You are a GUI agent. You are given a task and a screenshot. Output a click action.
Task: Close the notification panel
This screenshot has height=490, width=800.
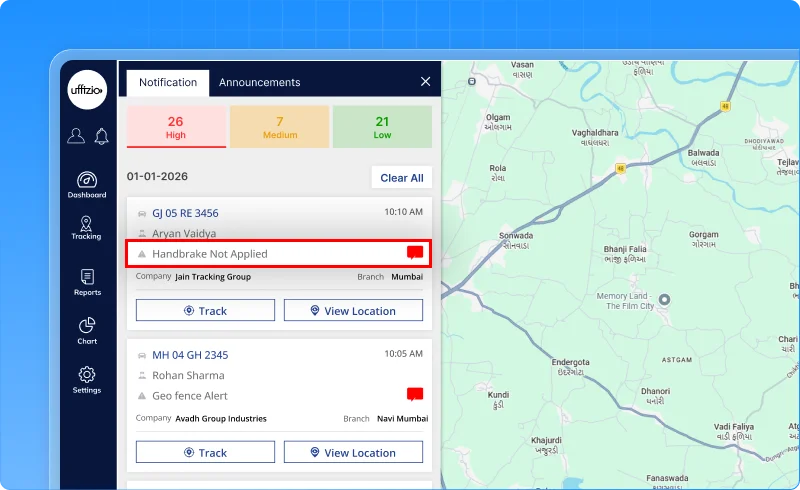(426, 82)
